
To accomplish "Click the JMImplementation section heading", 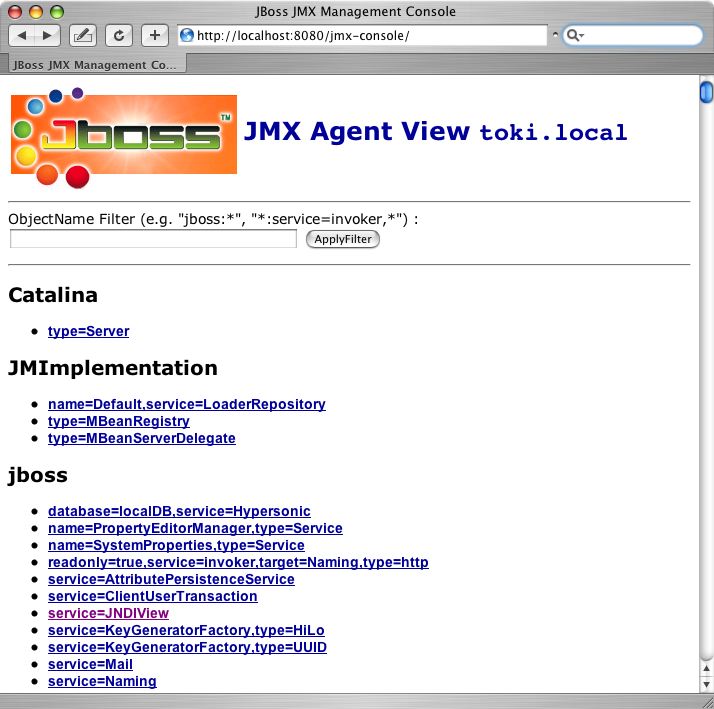I will pos(113,368).
